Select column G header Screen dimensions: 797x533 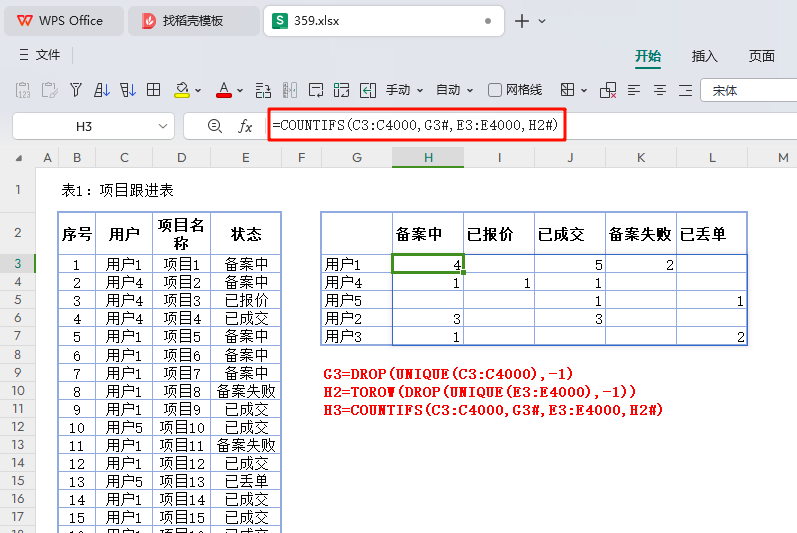(357, 158)
